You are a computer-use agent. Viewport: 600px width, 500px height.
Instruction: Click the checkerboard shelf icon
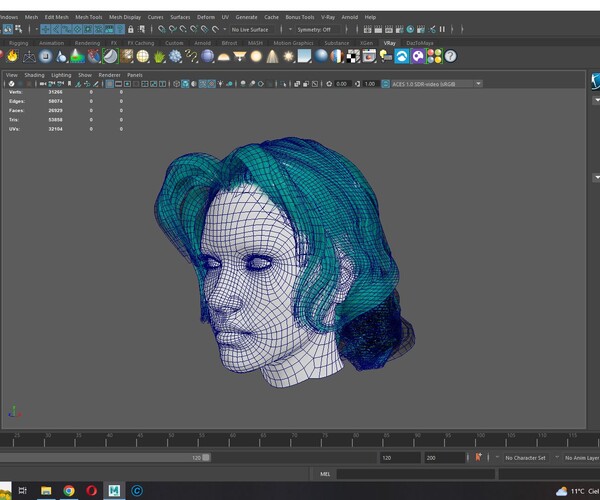353,56
